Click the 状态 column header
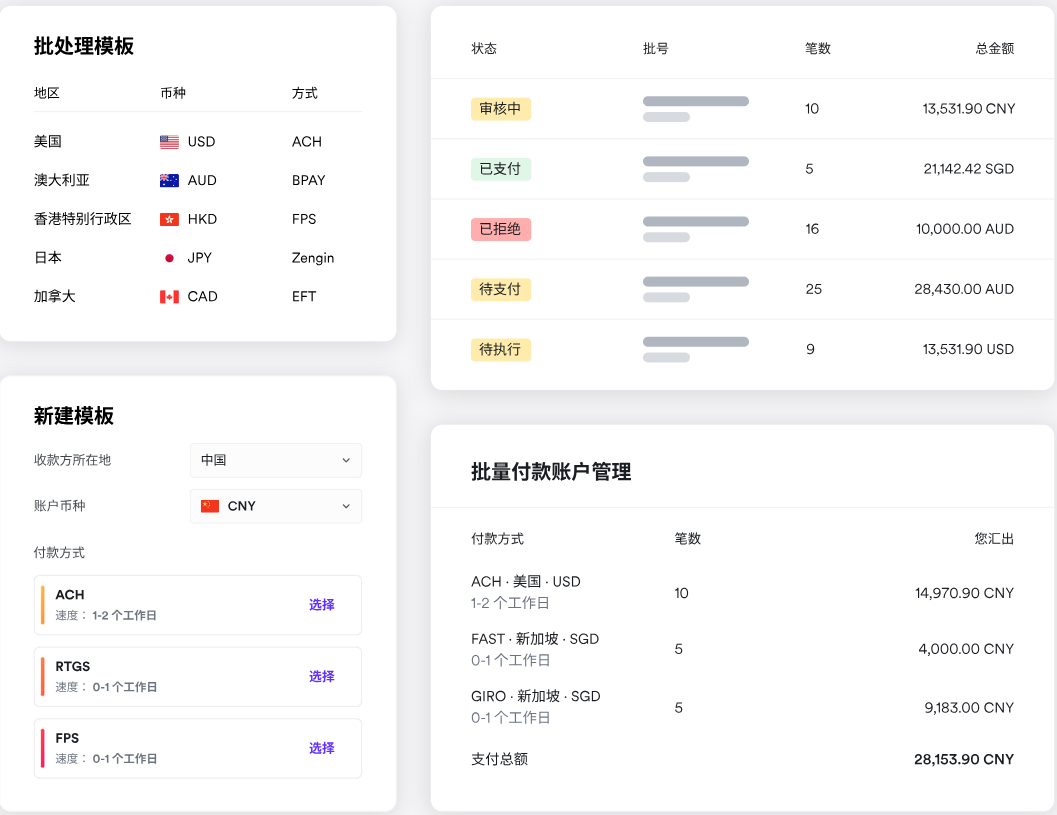This screenshot has width=1057, height=815. [484, 49]
